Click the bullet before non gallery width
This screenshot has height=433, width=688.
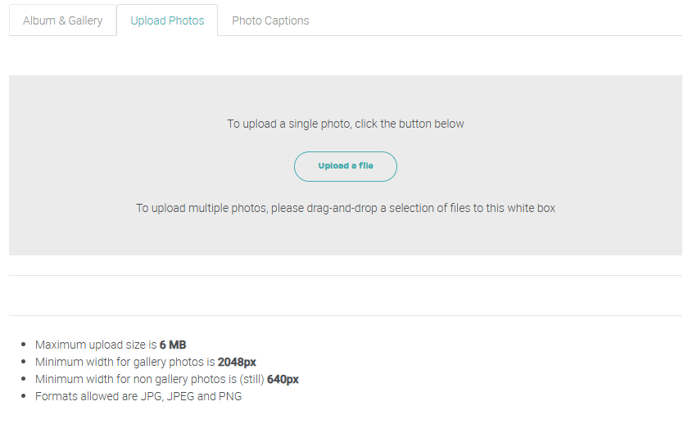click(x=23, y=379)
